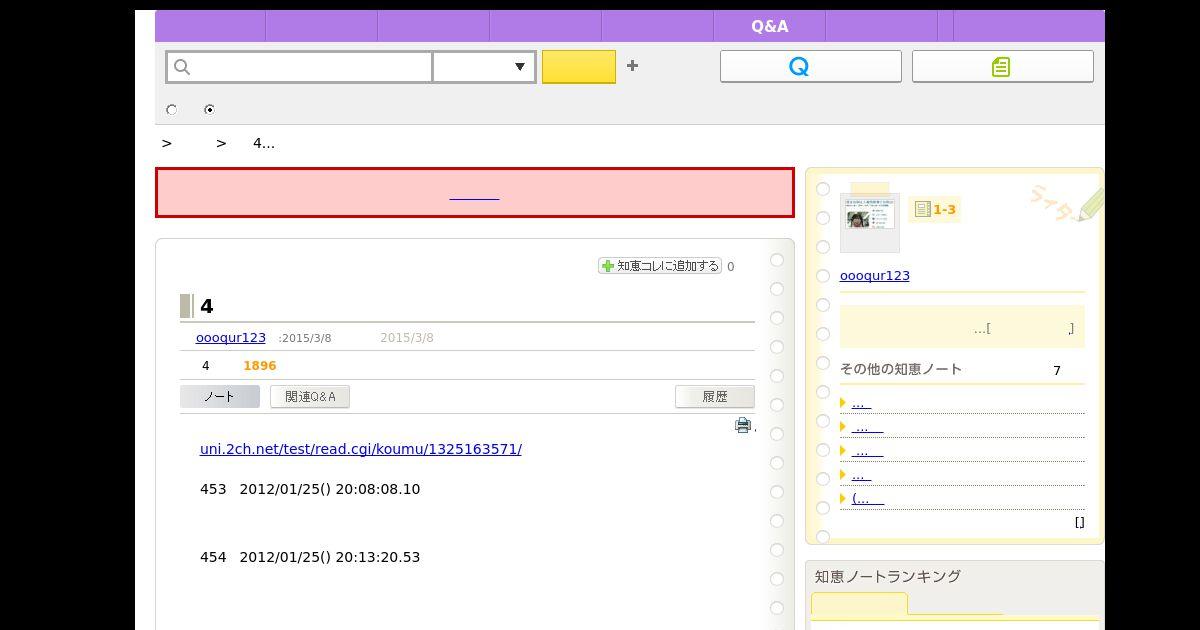The width and height of the screenshot is (1200, 630).
Task: Click the その他の知恵ノート heading
Action: pos(901,369)
